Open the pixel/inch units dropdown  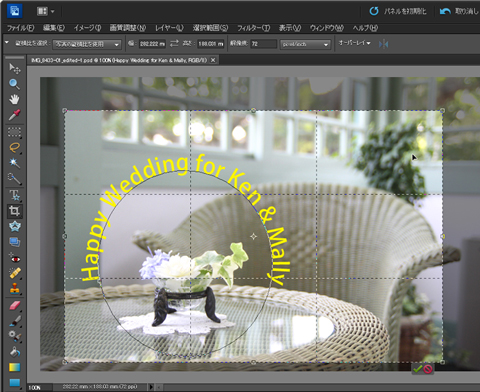[305, 44]
